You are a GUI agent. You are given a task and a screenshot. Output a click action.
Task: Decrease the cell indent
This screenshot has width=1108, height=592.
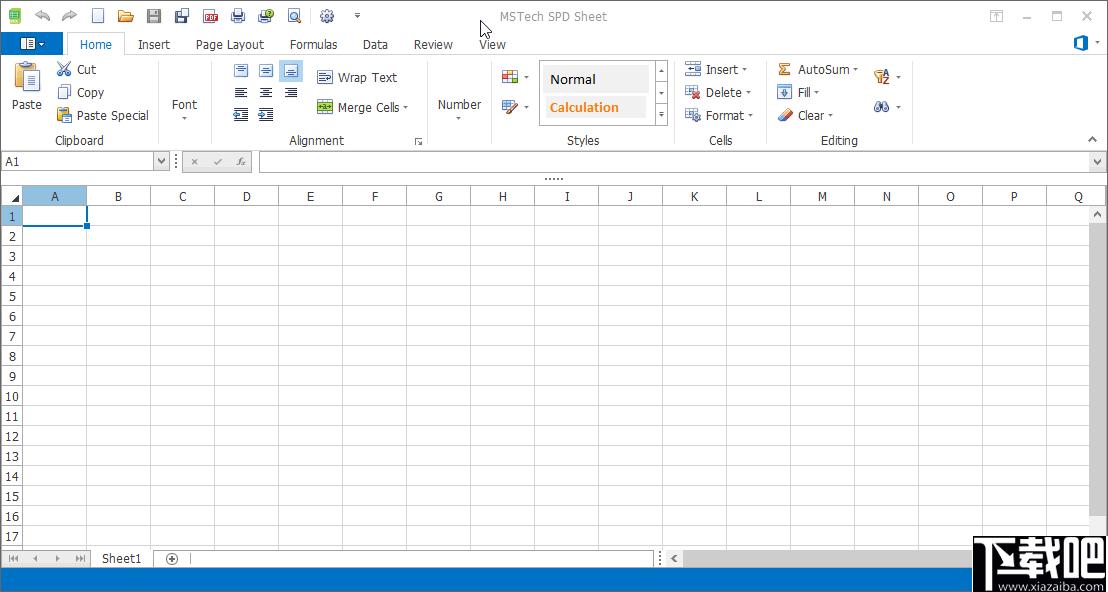coord(241,114)
